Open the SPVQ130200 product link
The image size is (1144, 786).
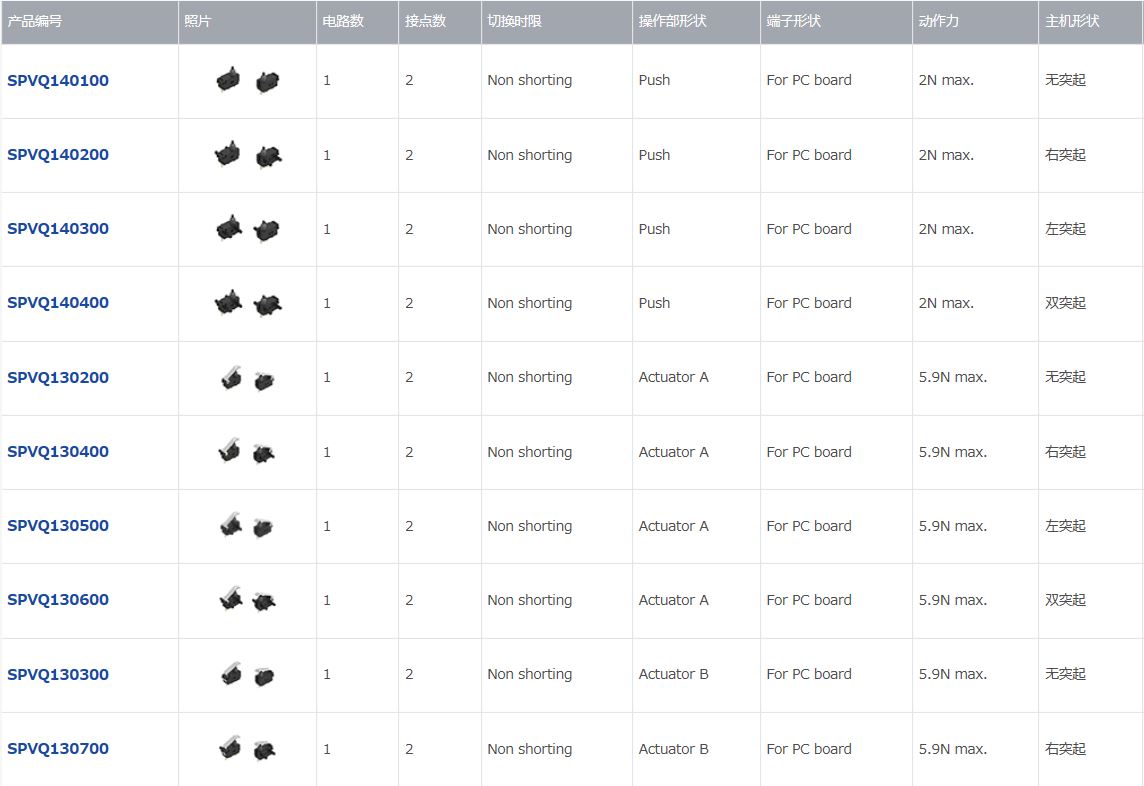(x=58, y=377)
